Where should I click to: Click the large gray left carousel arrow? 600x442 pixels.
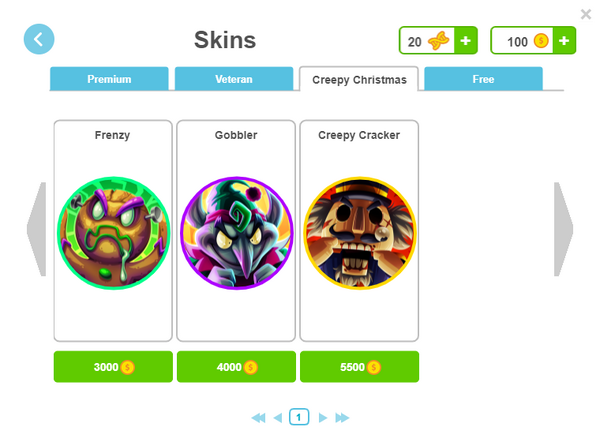click(37, 229)
